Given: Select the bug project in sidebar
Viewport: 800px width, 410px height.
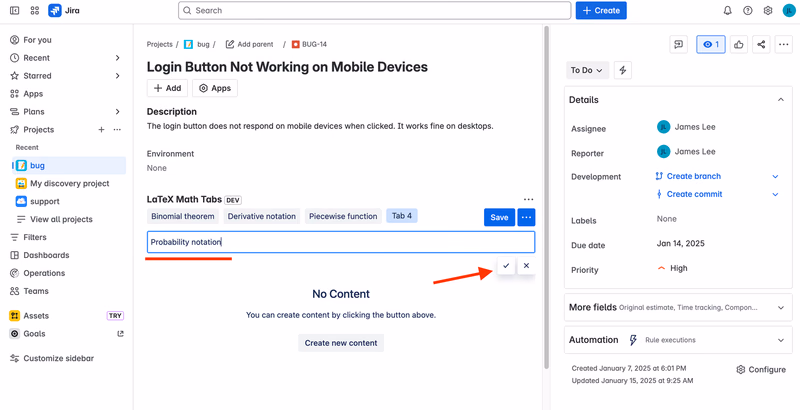Looking at the screenshot, I should (69, 165).
